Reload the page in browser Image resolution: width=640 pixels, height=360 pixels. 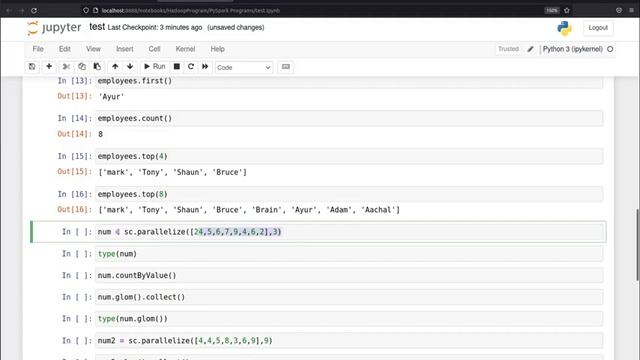[34, 10]
